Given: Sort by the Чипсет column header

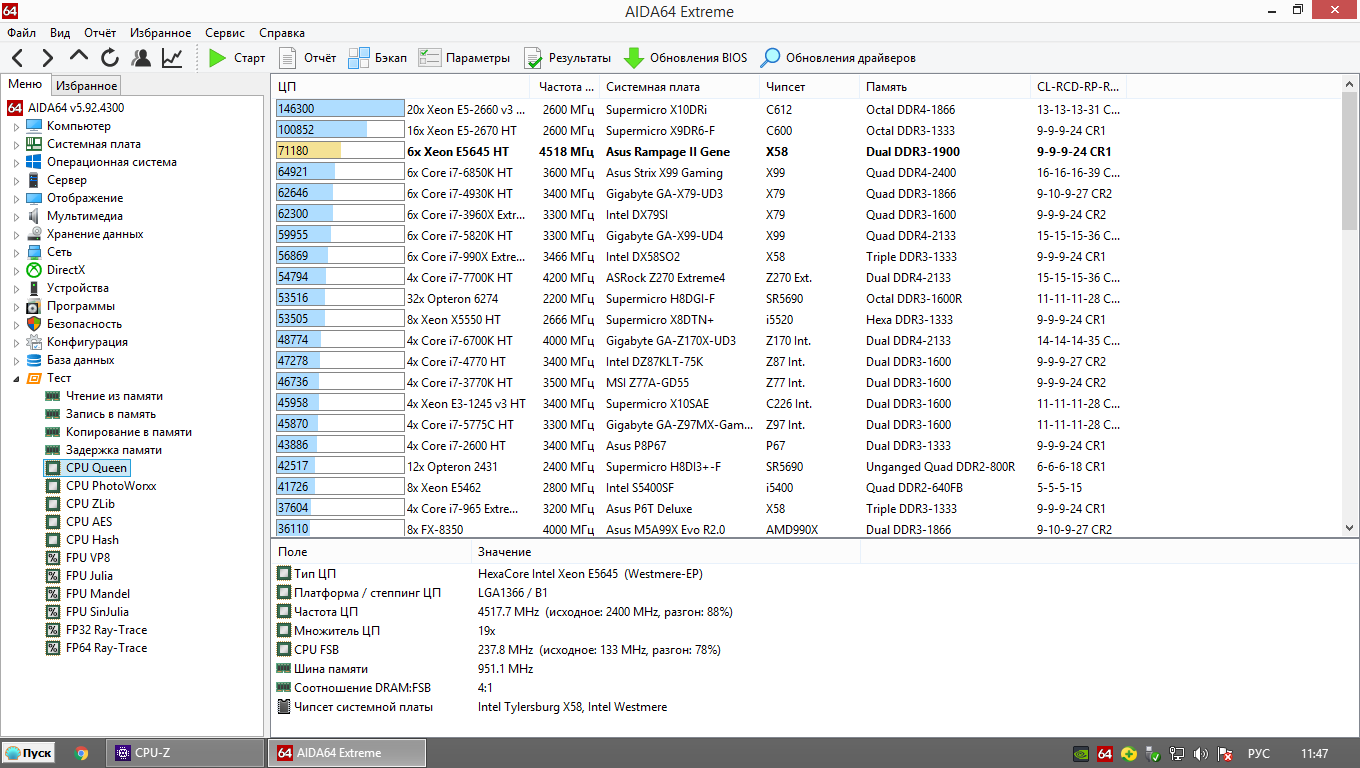Looking at the screenshot, I should tap(810, 87).
